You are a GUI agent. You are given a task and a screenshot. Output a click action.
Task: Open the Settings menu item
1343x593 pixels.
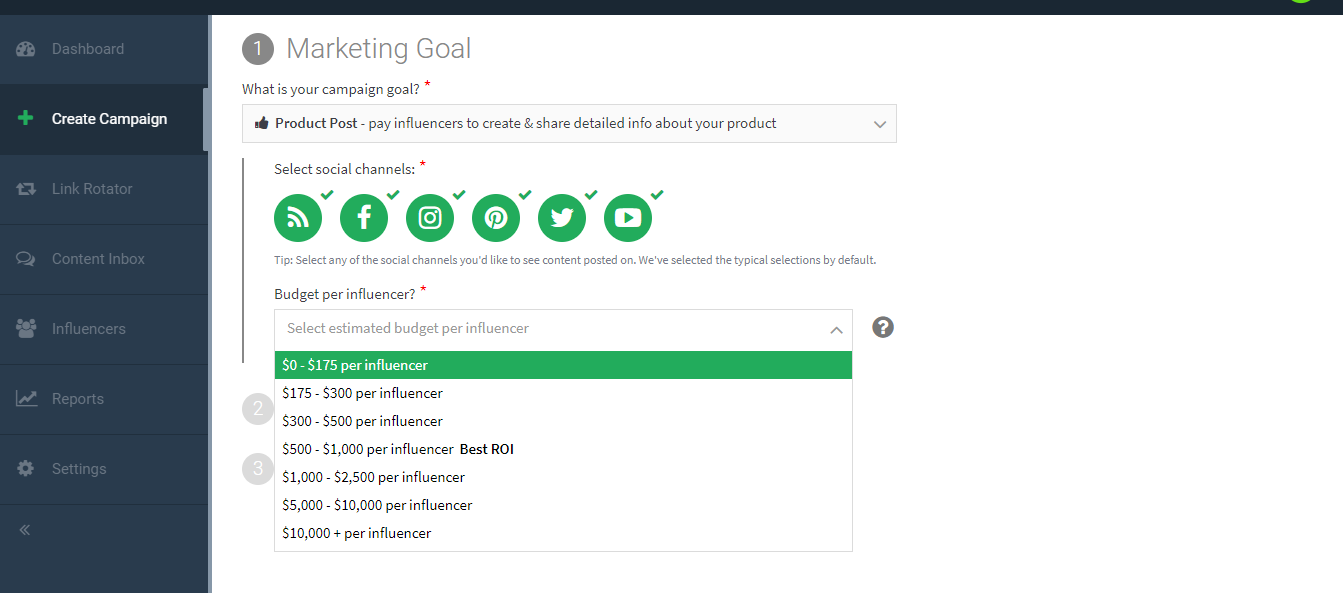[78, 469]
